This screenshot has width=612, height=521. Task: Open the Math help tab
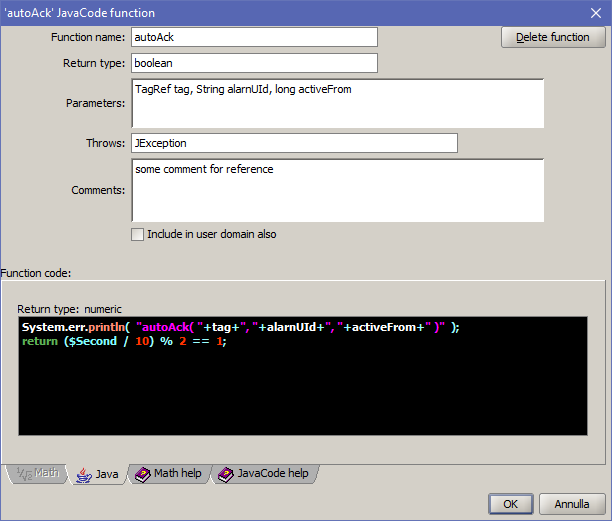click(169, 474)
